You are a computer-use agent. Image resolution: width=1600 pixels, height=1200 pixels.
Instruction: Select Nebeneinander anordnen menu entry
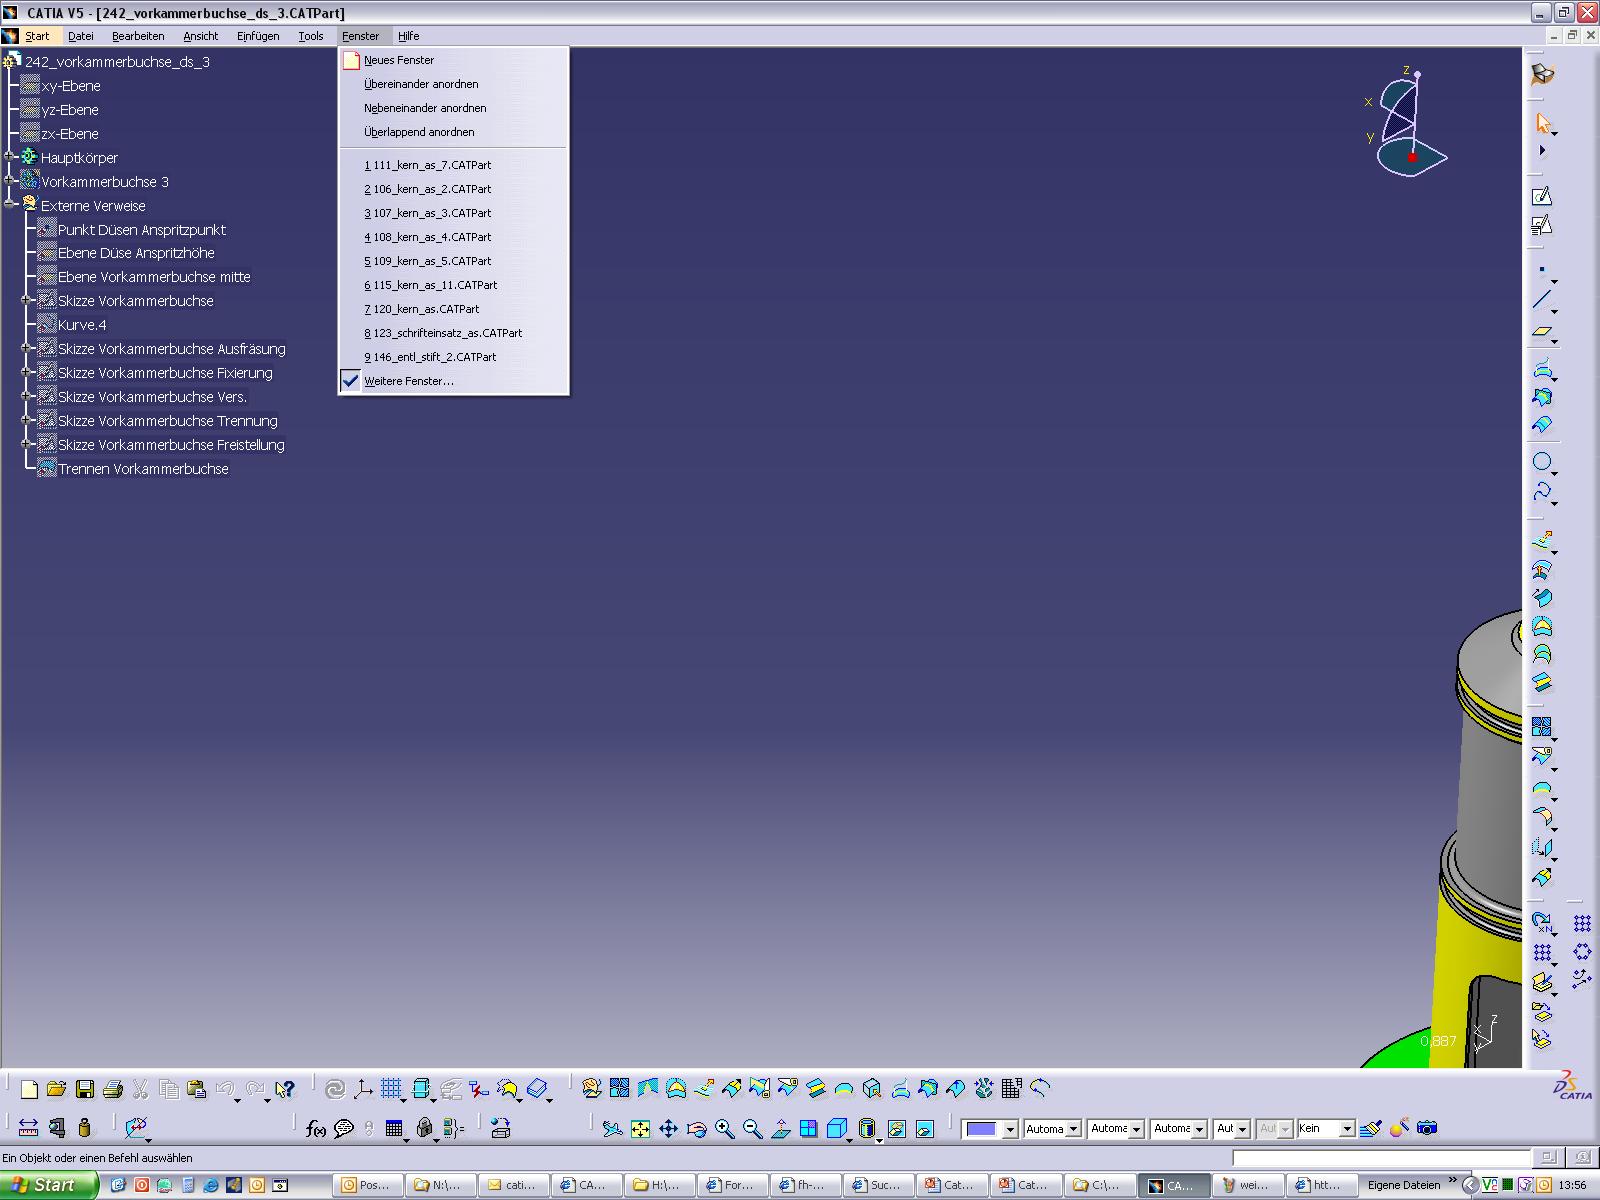click(x=454, y=108)
